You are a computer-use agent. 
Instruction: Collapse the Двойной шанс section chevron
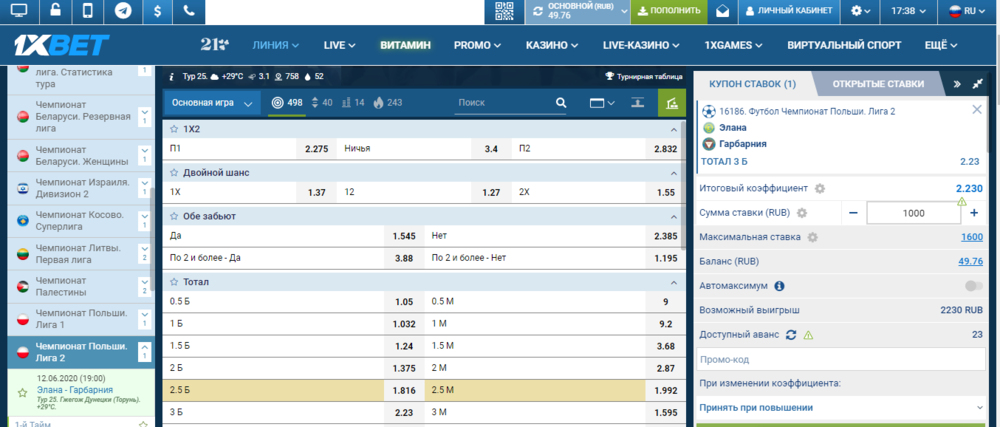click(673, 173)
